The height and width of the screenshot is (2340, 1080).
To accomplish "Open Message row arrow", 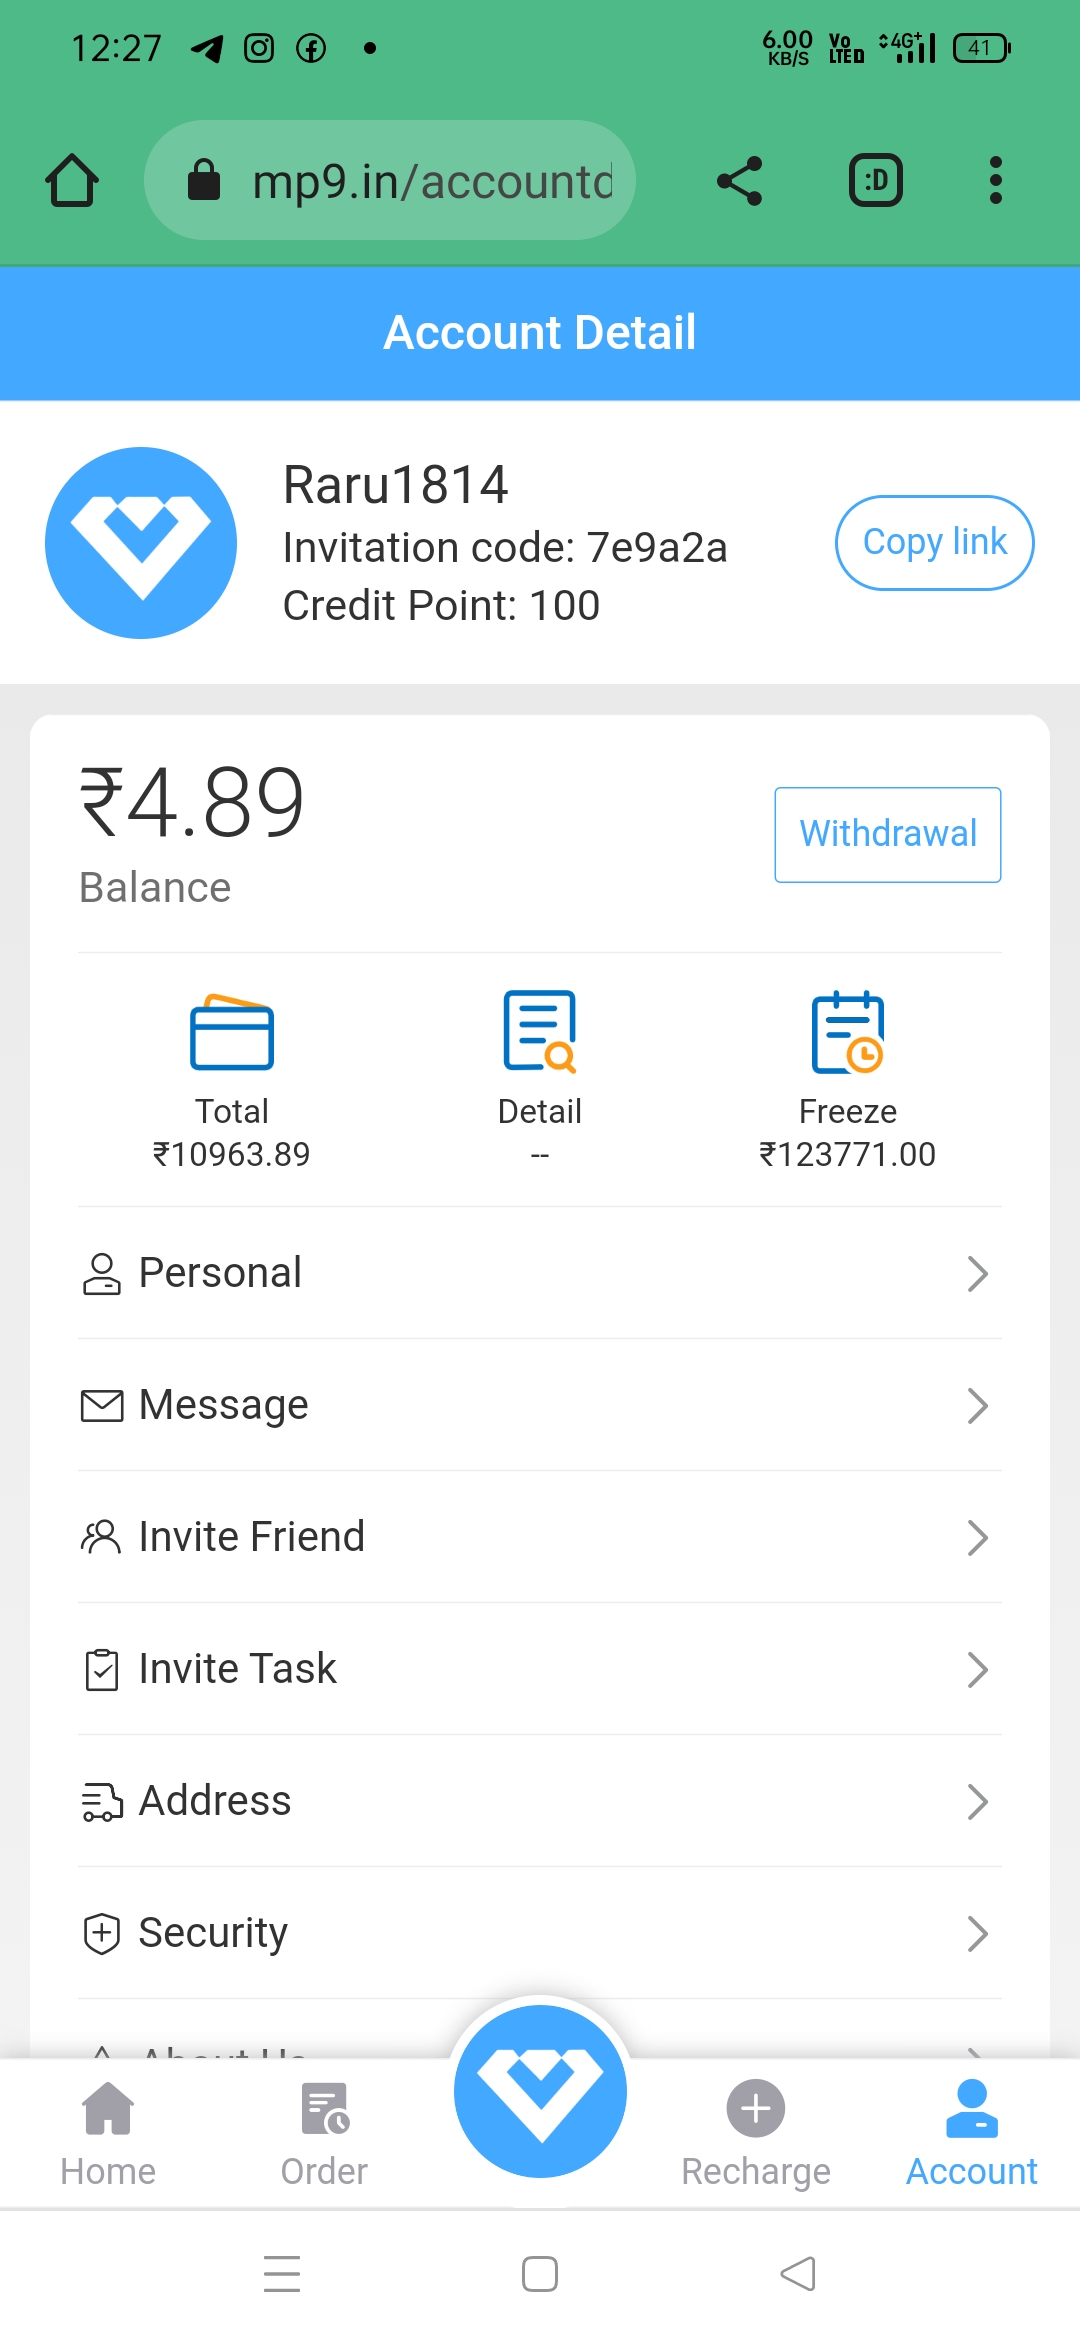I will pos(977,1405).
